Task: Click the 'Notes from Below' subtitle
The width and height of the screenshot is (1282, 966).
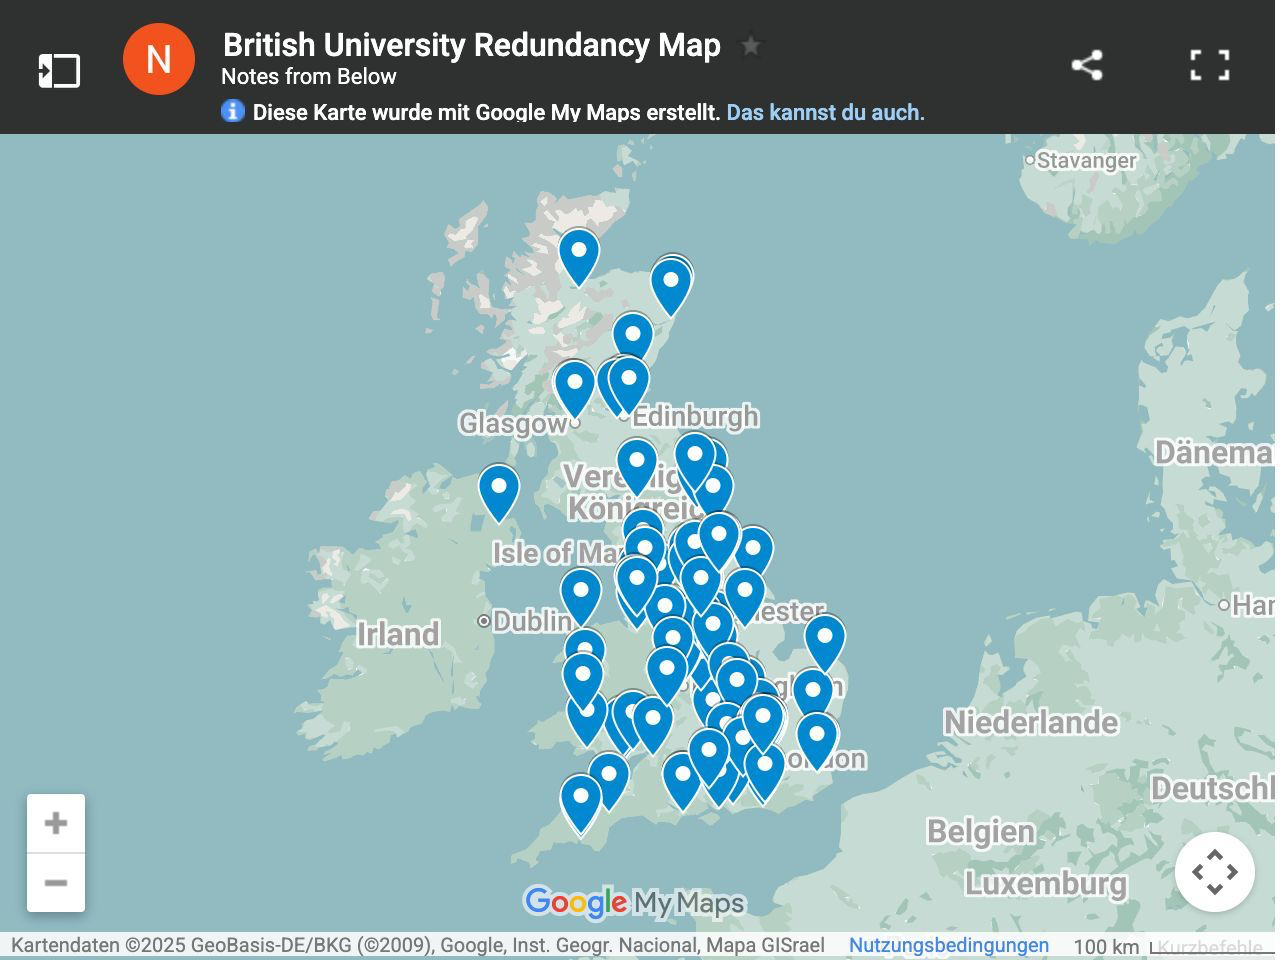Action: coord(308,77)
